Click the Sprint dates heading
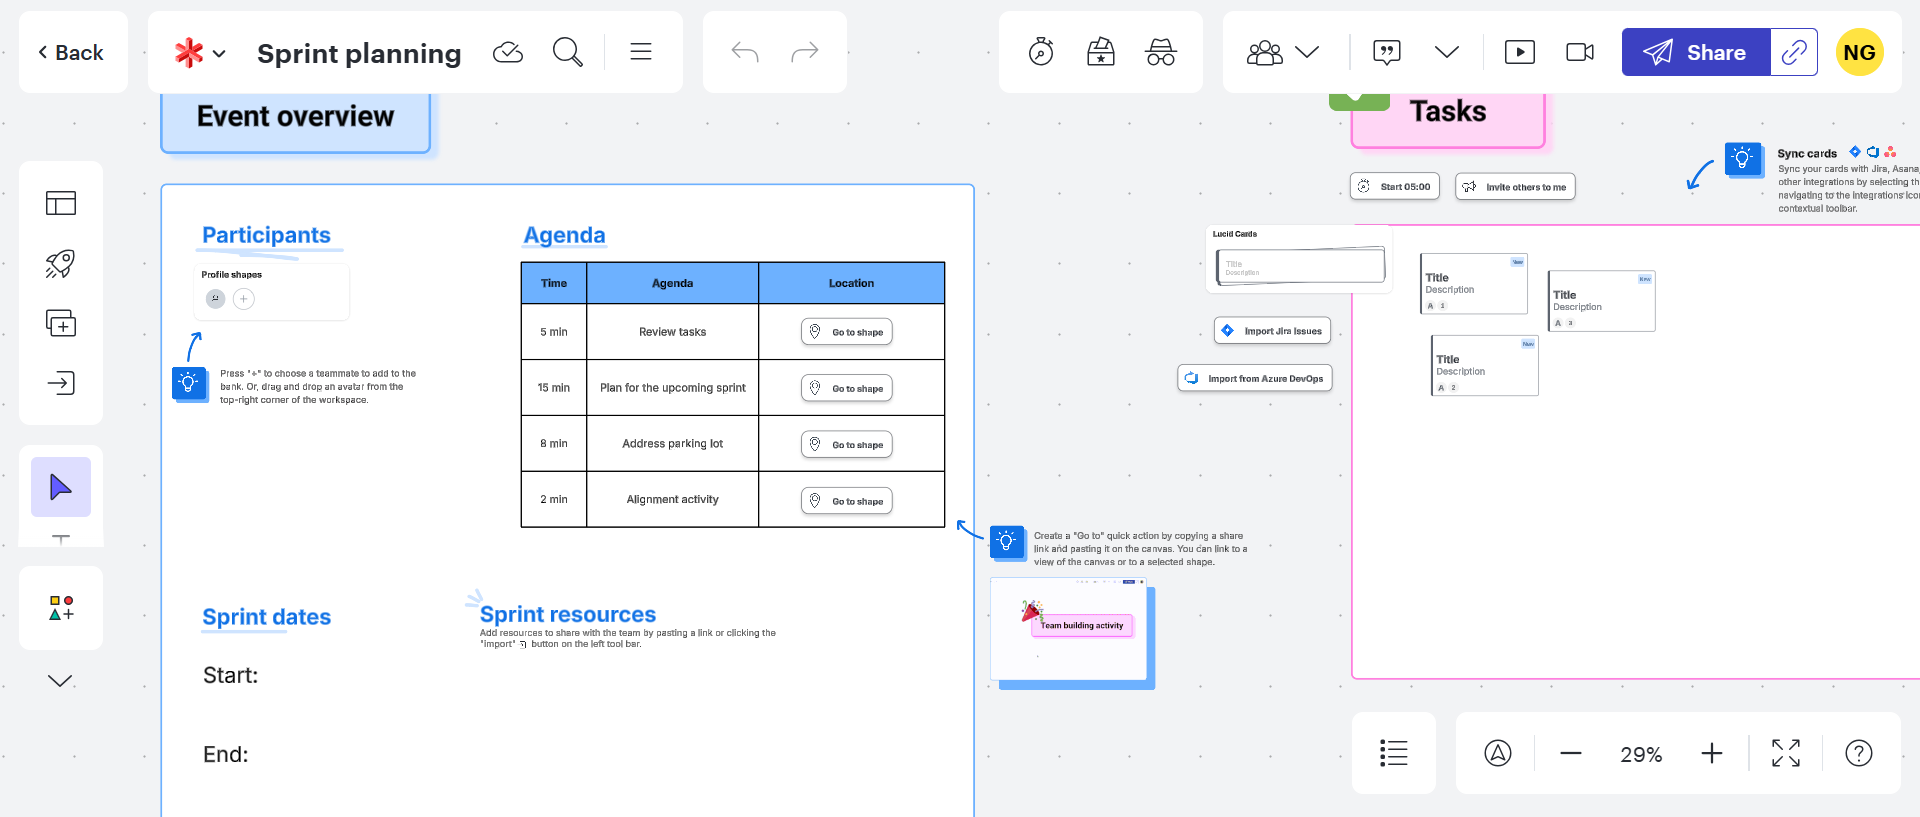This screenshot has height=817, width=1920. click(x=266, y=617)
